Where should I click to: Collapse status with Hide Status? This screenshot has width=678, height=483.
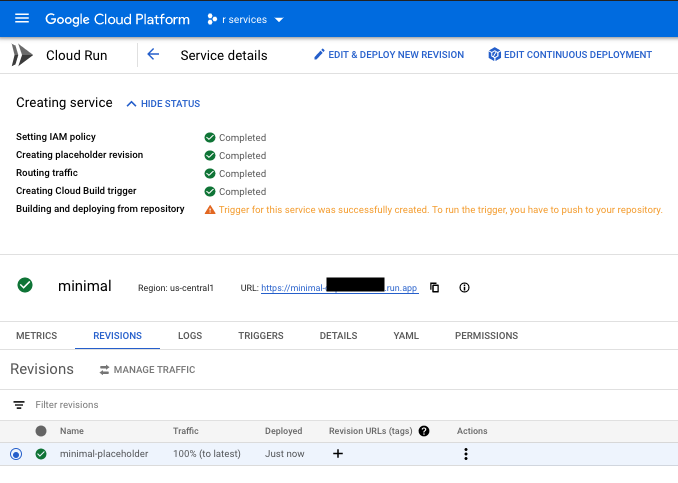163,104
